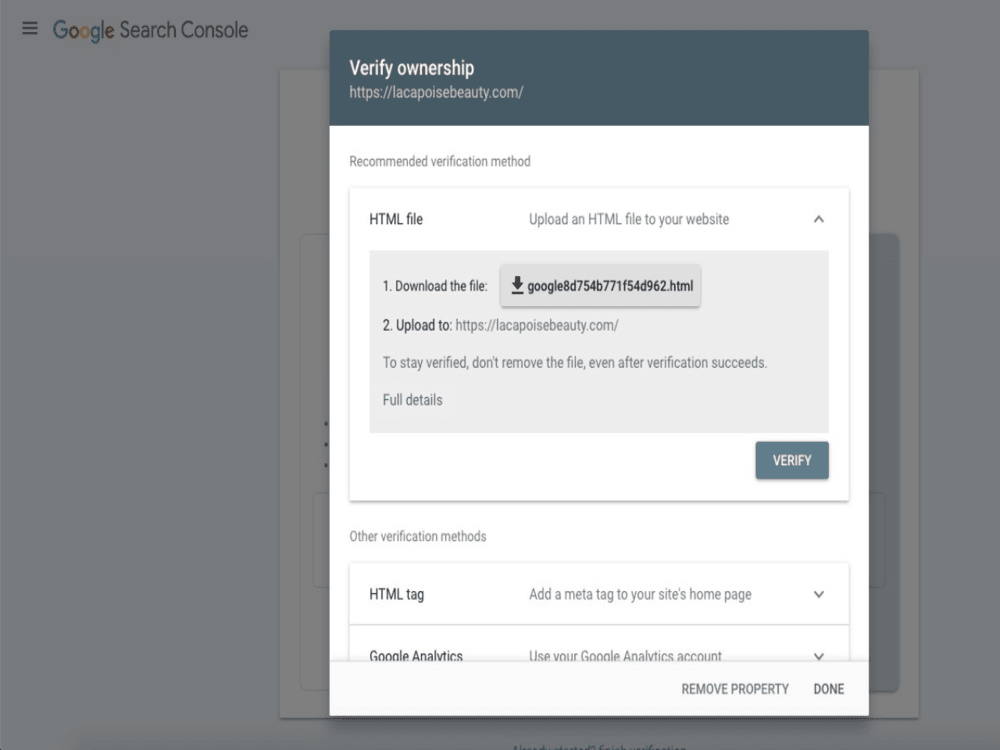Download google8d754b771f54d962.html file
Viewport: 1000px width, 750px height.
[600, 286]
